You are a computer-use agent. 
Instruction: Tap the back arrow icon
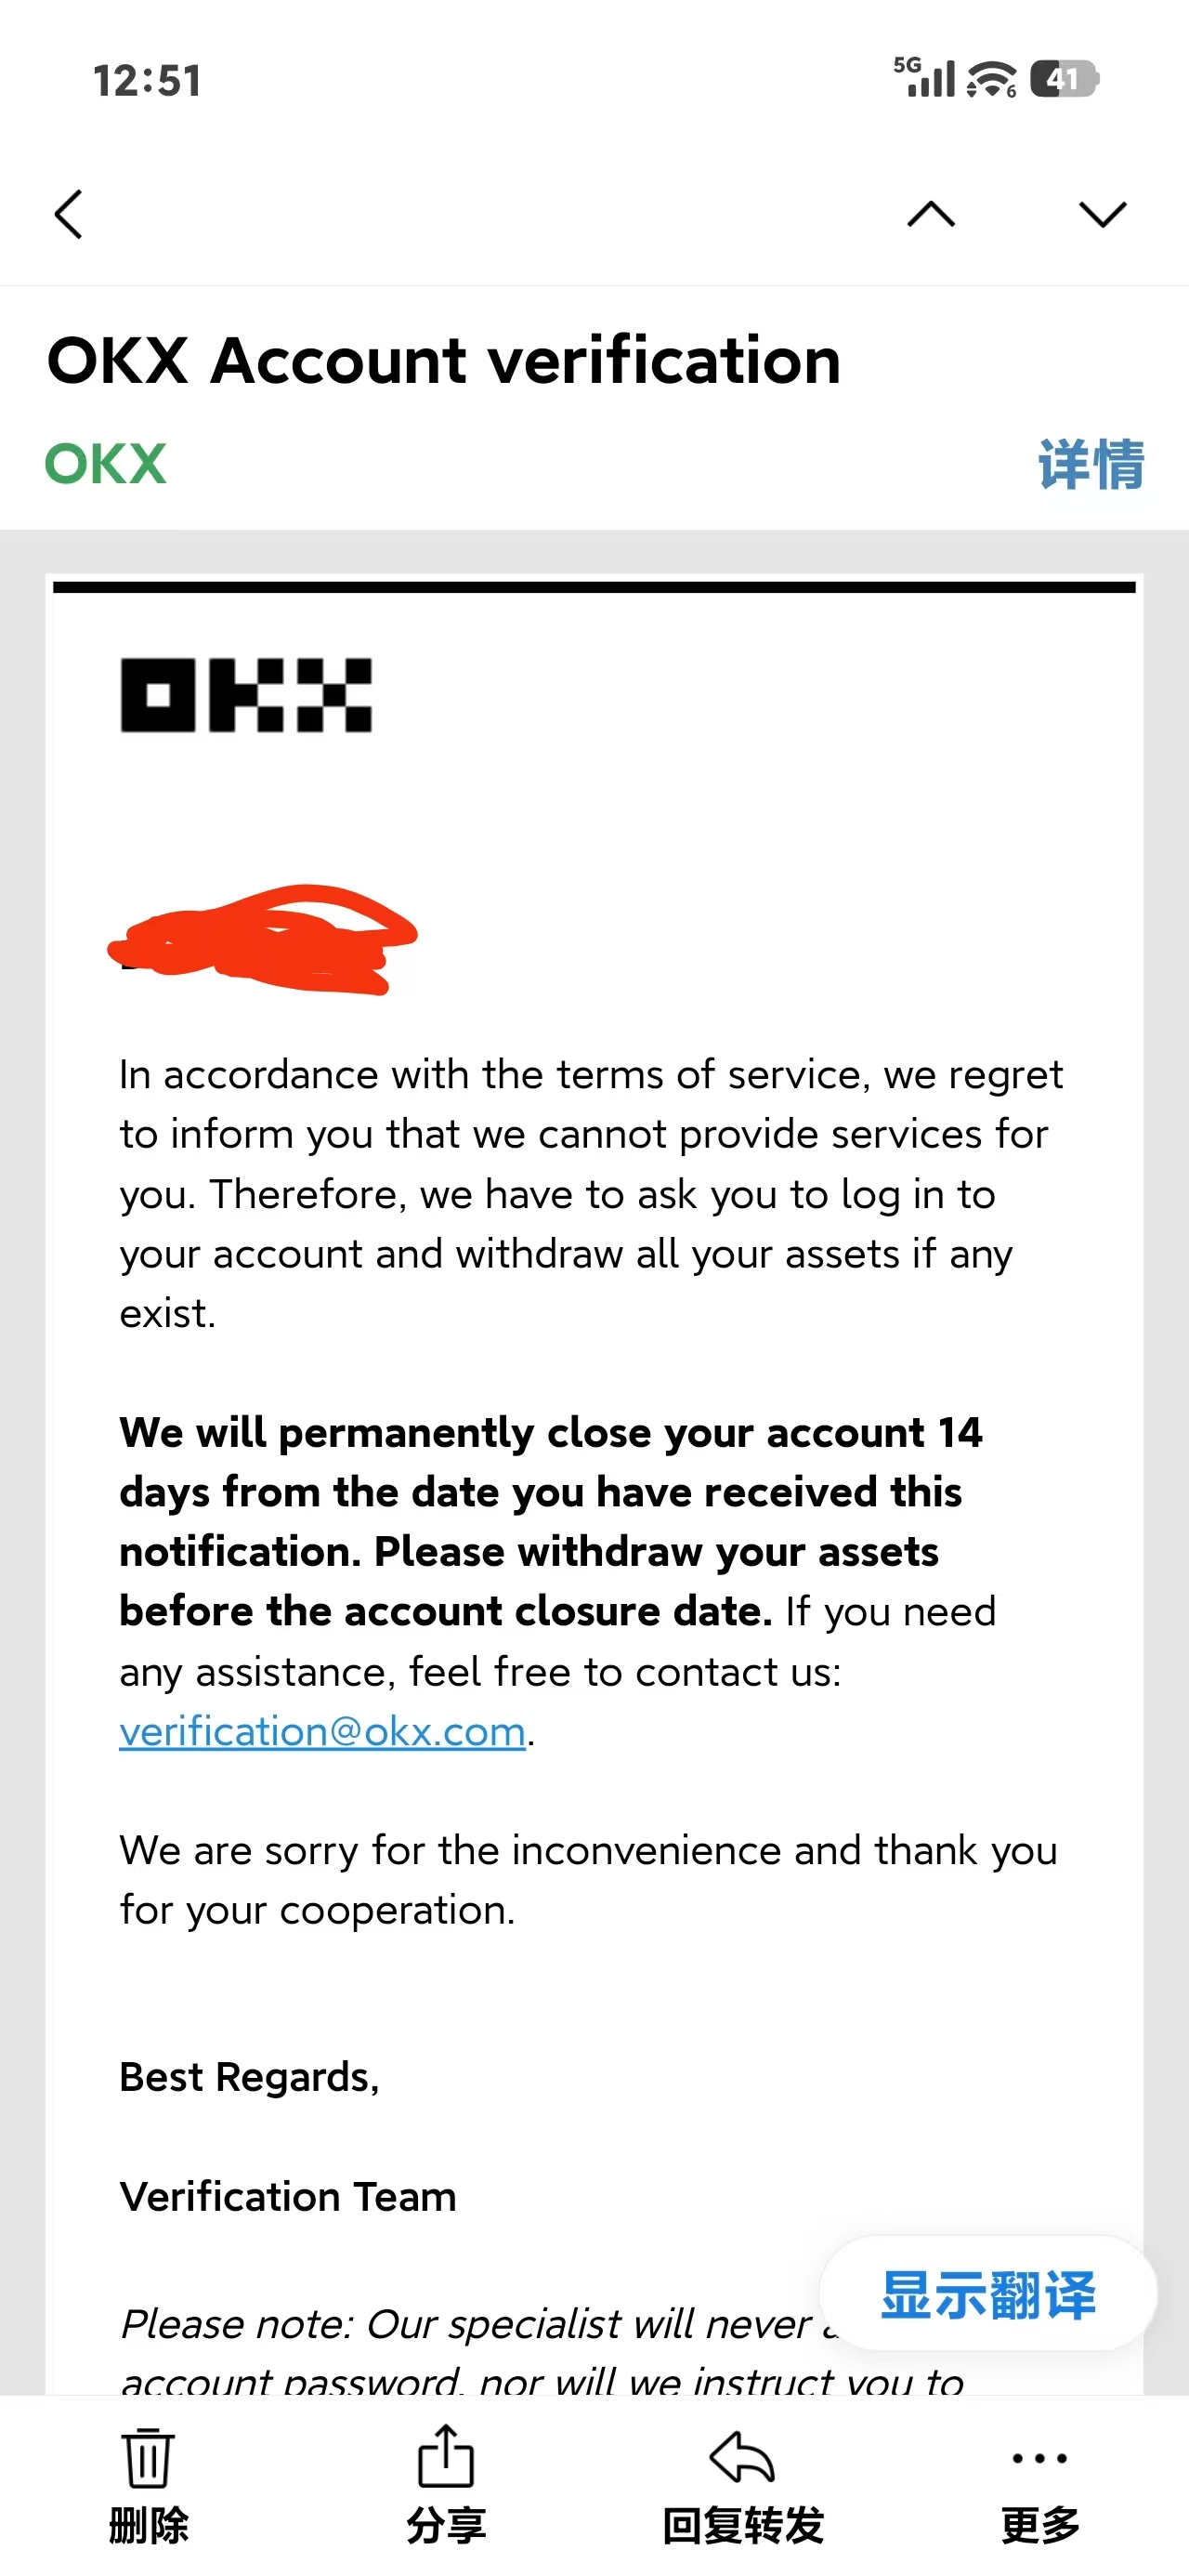68,214
